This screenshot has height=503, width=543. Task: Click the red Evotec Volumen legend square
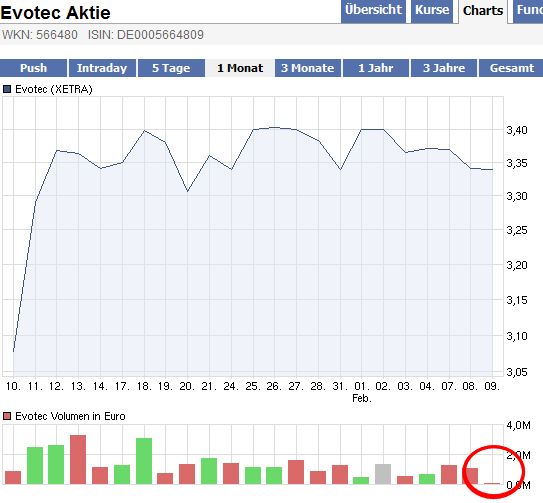click(7, 416)
